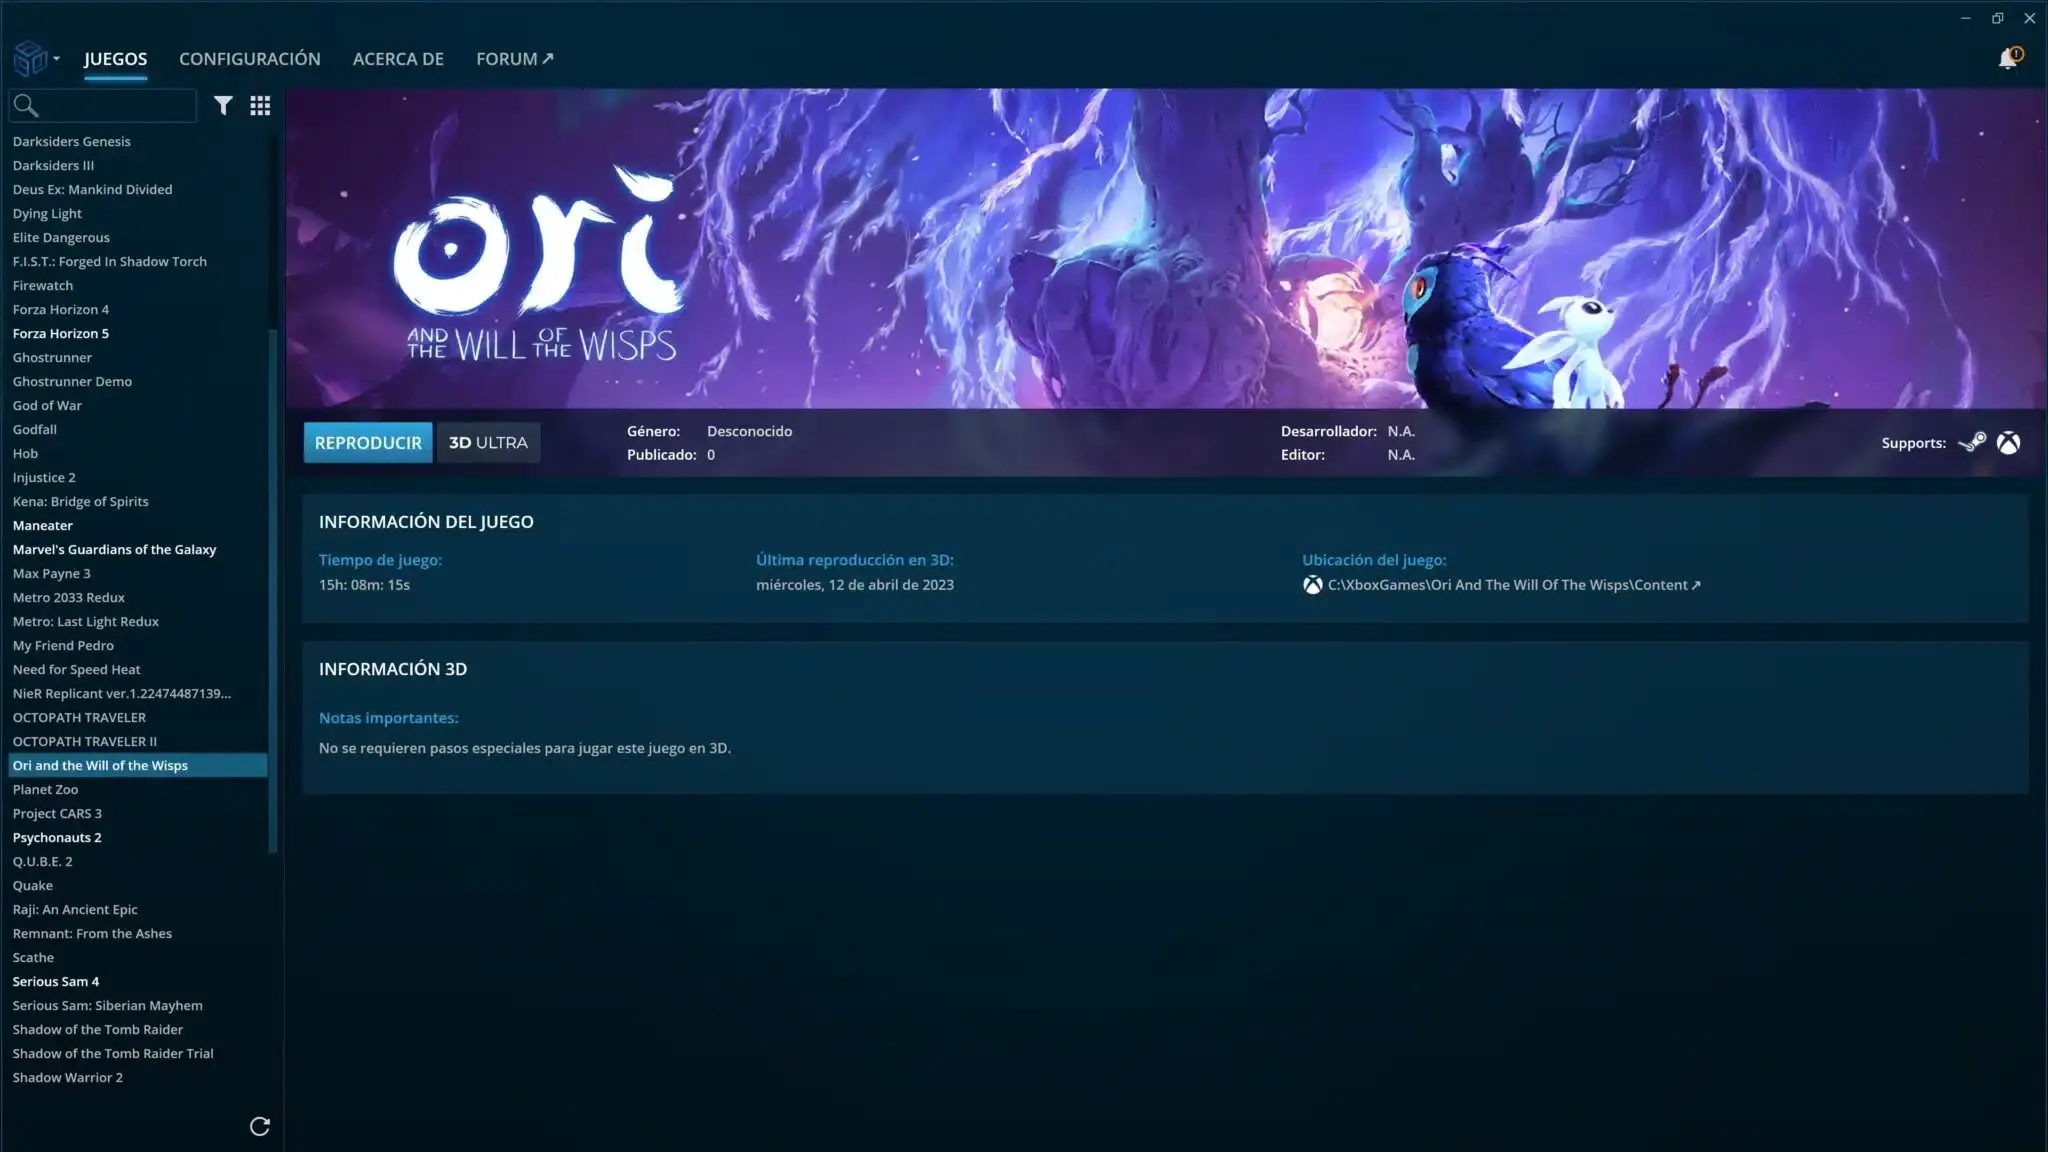Click the window minimize button
The width and height of the screenshot is (2048, 1152).
click(x=1966, y=18)
